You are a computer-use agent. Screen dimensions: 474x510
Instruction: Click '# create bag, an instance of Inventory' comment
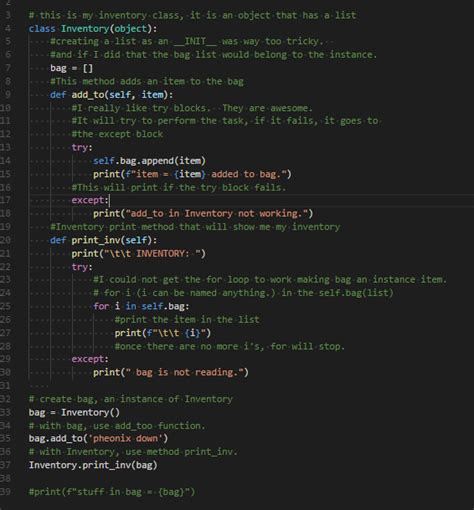[131, 399]
